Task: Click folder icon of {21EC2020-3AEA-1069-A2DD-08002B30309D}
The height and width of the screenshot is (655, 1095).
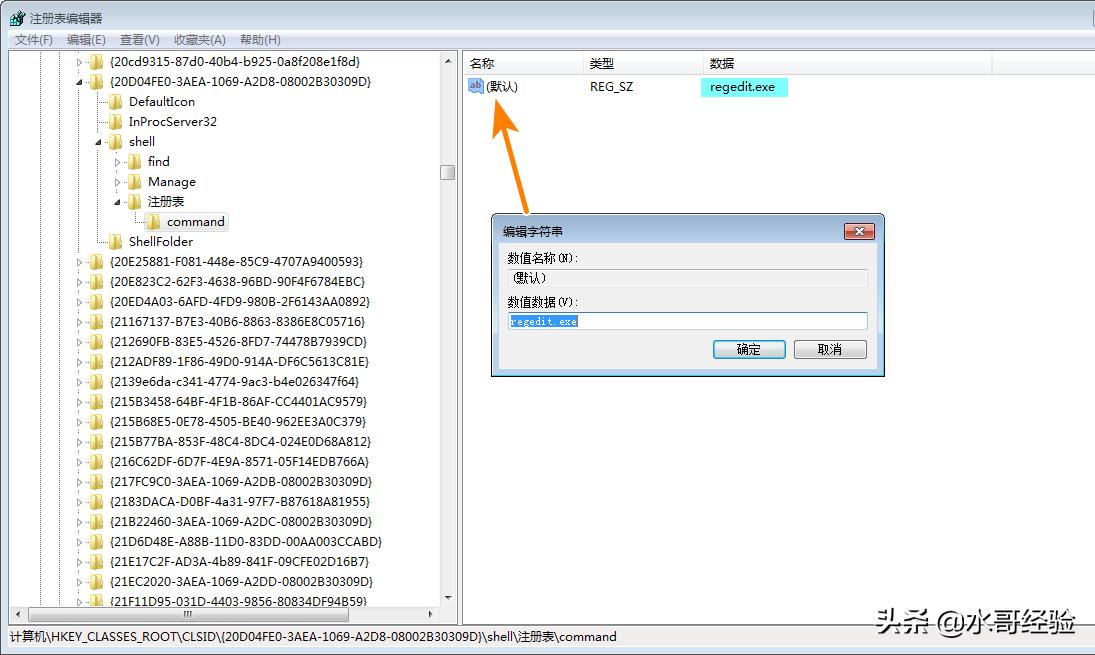Action: [x=96, y=582]
